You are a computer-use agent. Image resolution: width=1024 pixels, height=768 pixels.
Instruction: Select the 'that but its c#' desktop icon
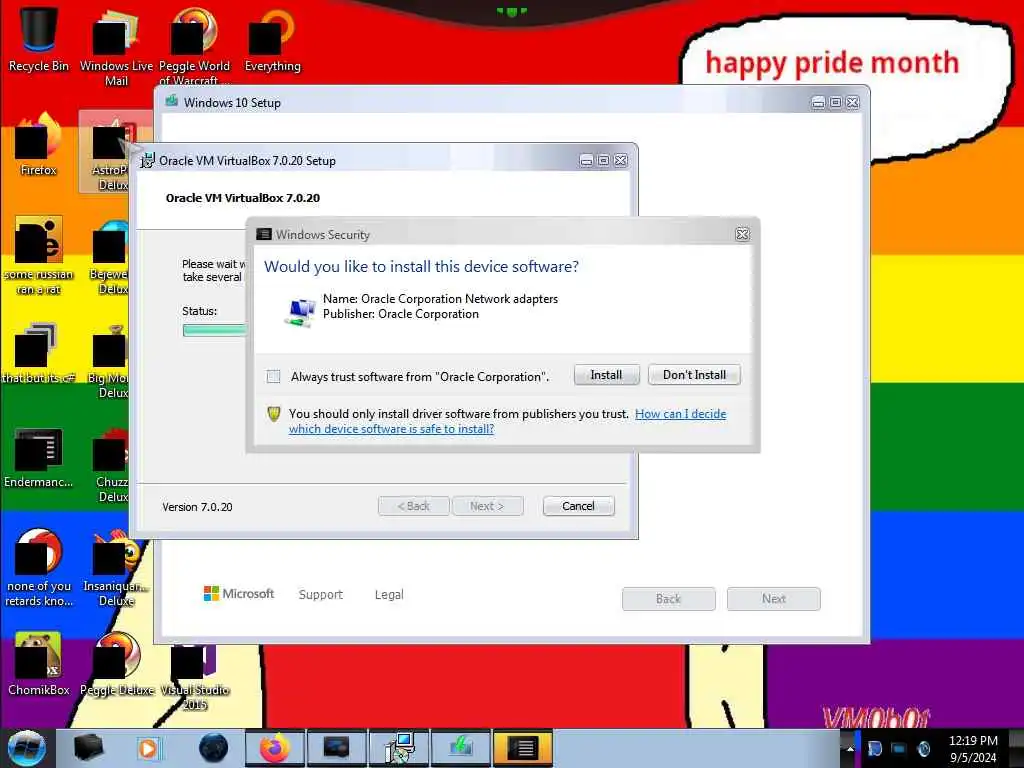tap(39, 353)
